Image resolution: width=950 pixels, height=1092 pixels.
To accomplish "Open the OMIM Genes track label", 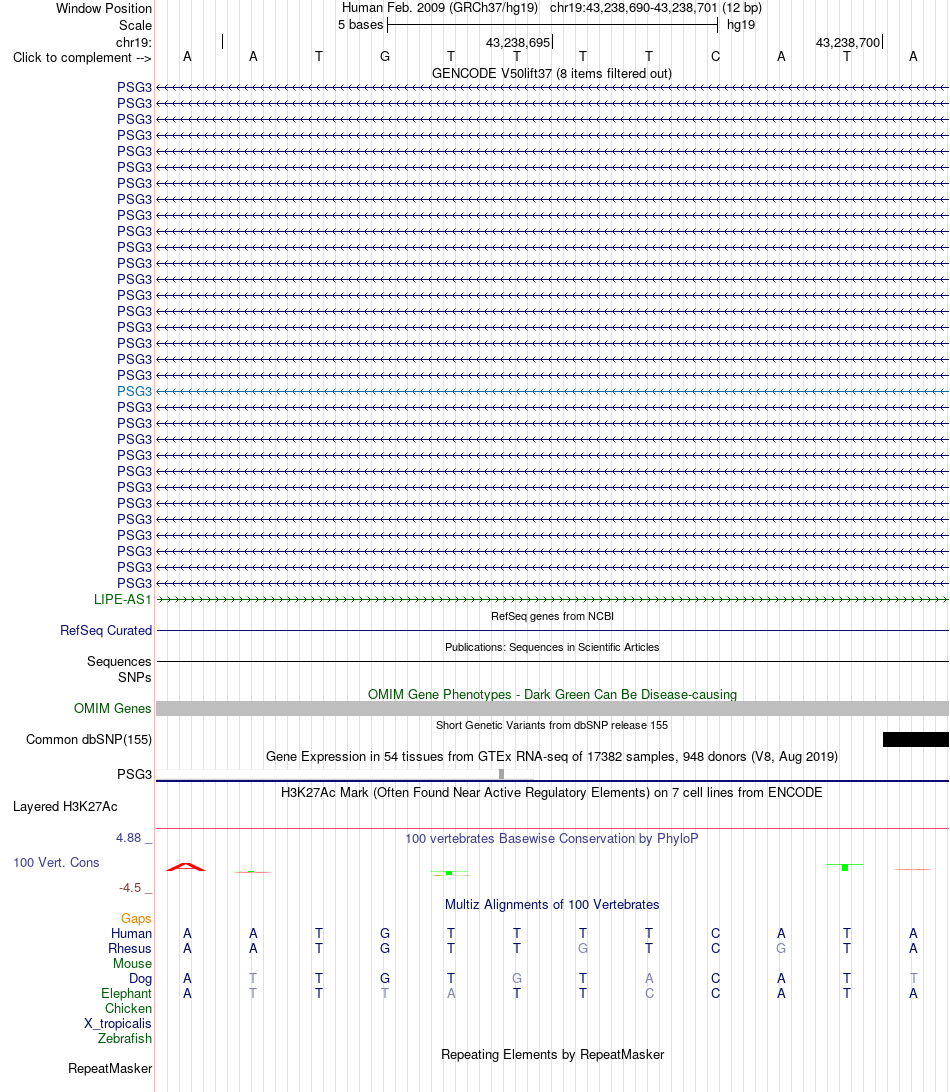I will tap(113, 708).
